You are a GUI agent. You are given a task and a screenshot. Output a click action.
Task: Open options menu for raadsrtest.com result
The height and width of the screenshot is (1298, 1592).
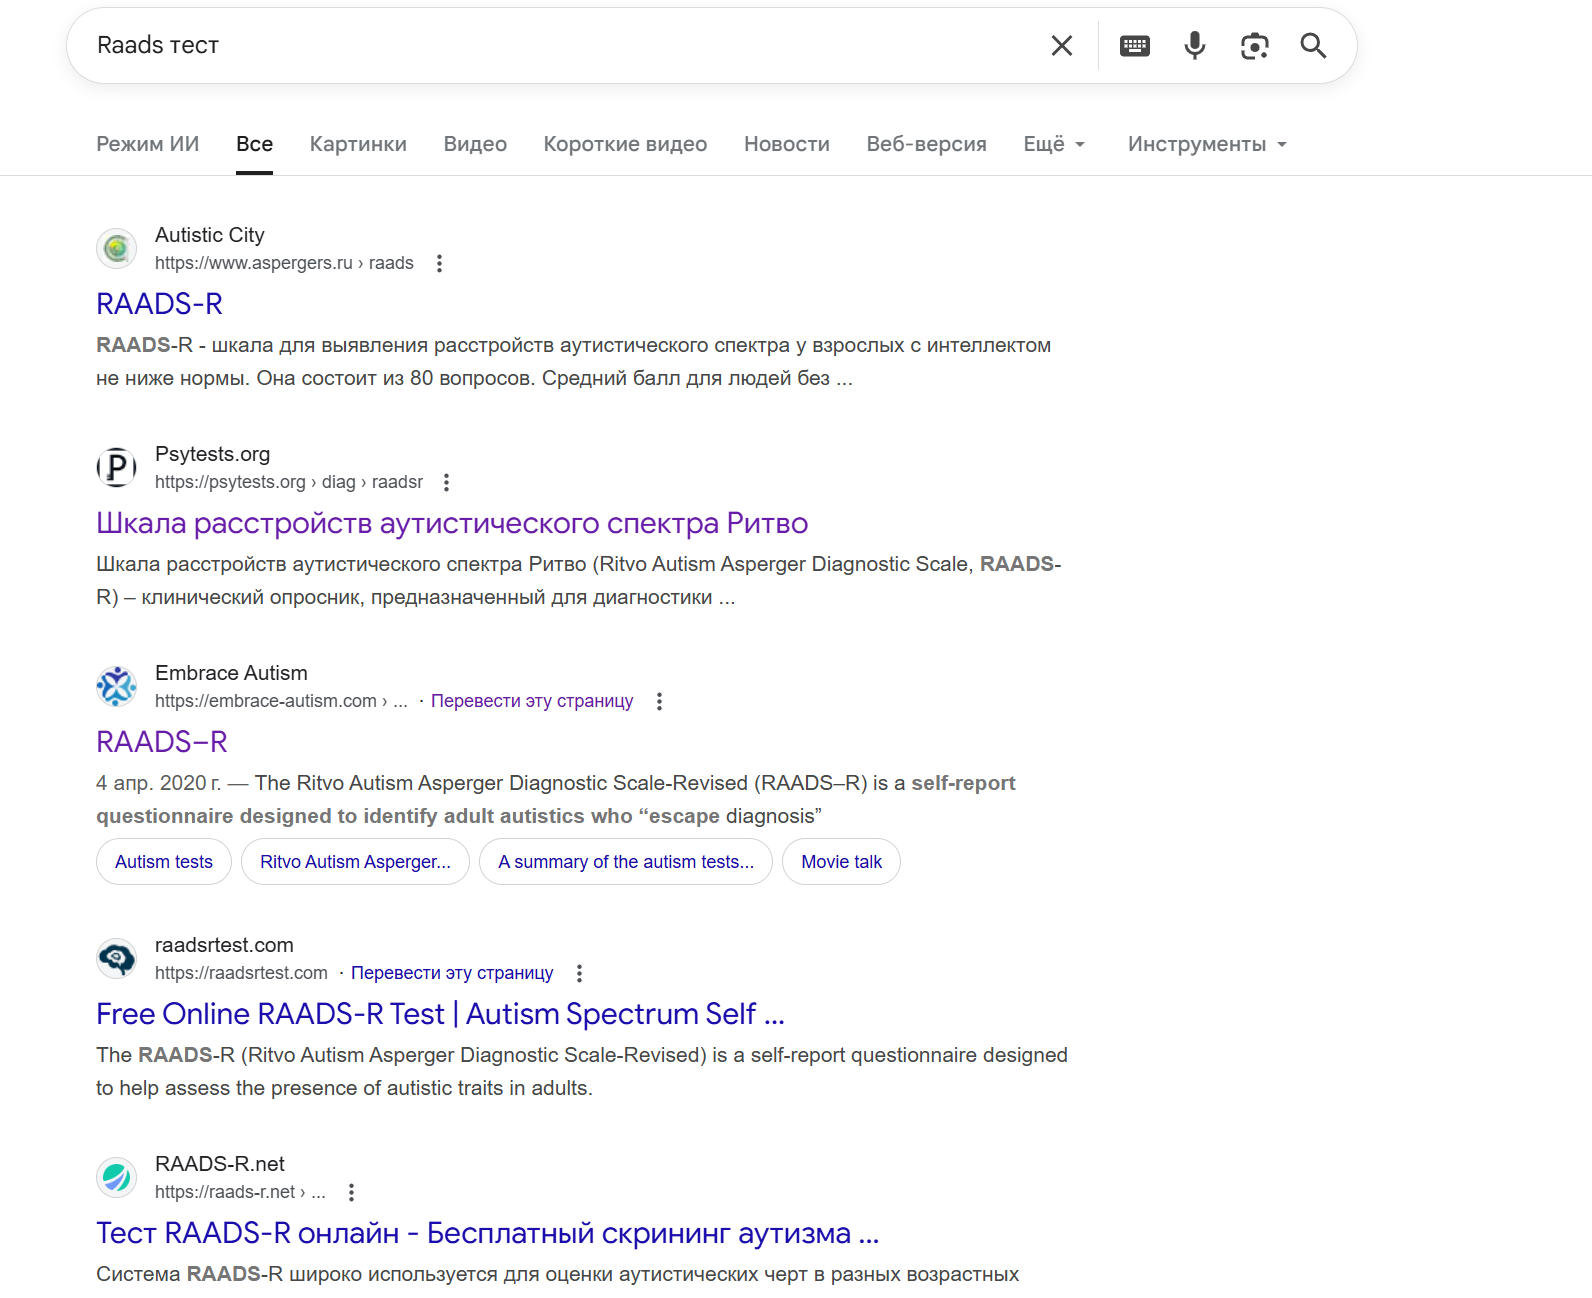coord(579,973)
